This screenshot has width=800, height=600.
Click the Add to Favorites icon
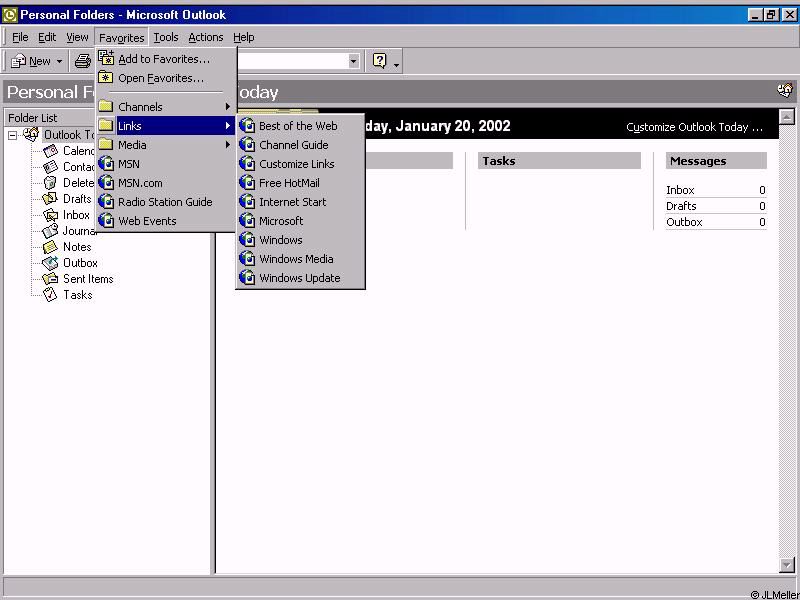pyautogui.click(x=106, y=58)
